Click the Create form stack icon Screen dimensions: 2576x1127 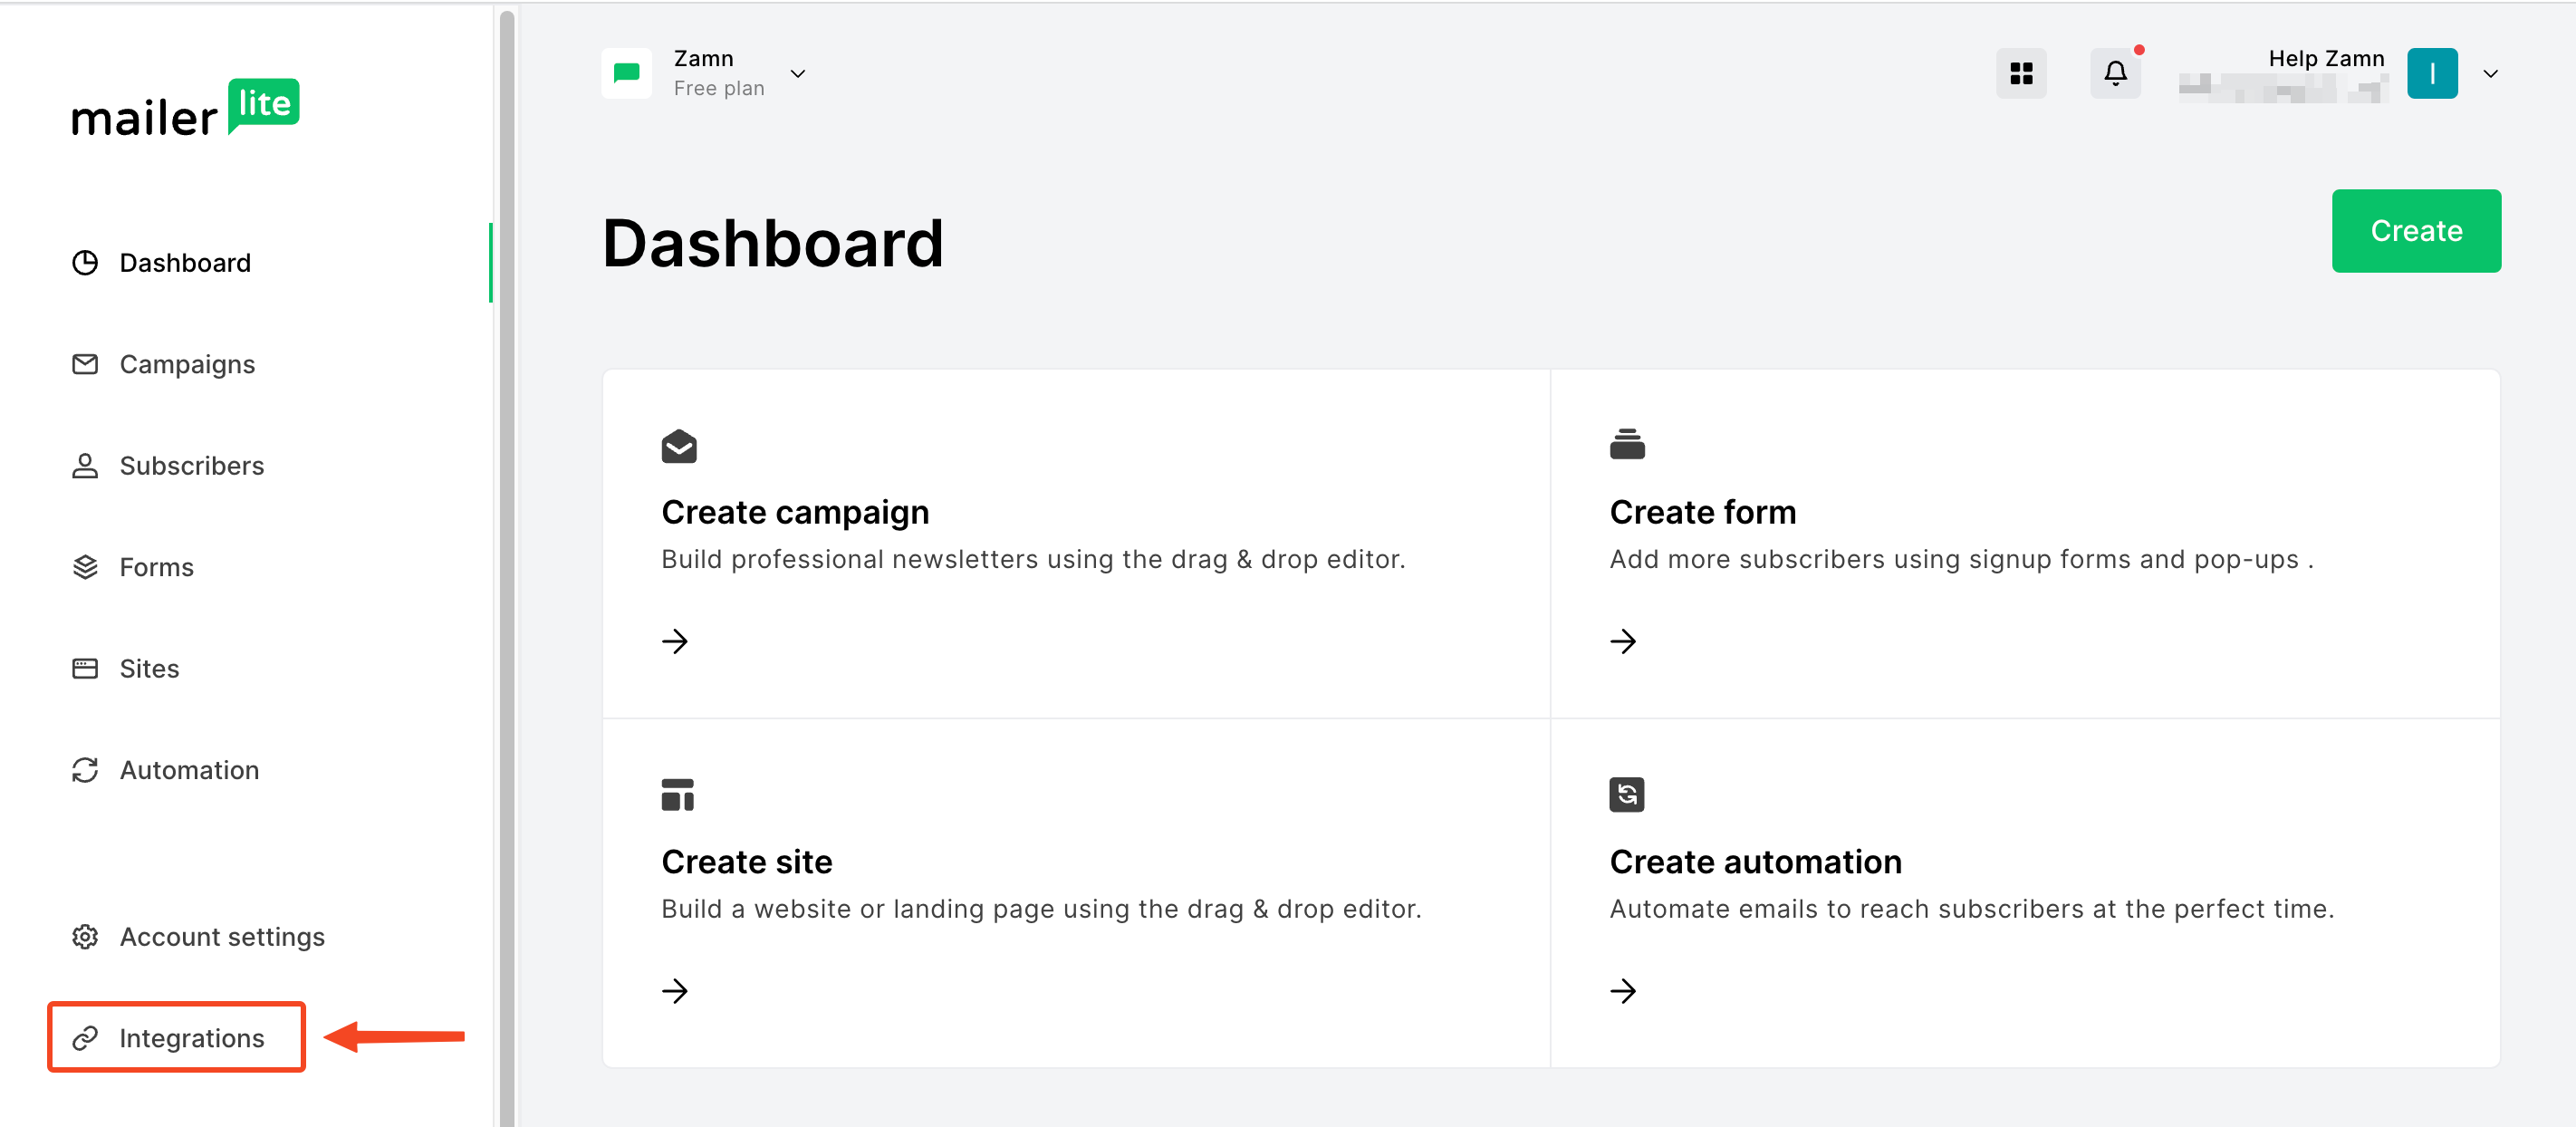tap(1627, 444)
